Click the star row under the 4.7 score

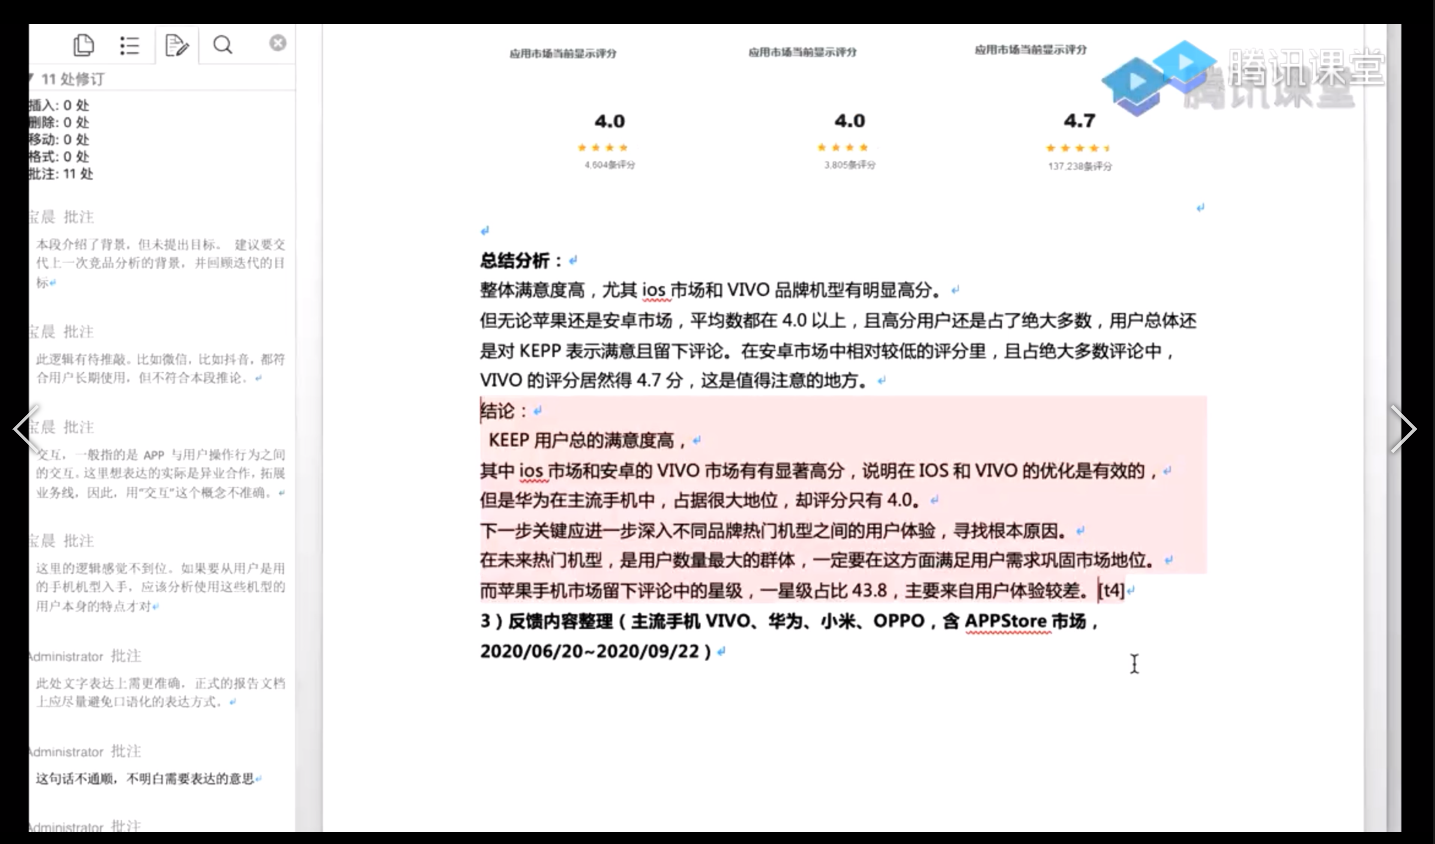pyautogui.click(x=1078, y=148)
